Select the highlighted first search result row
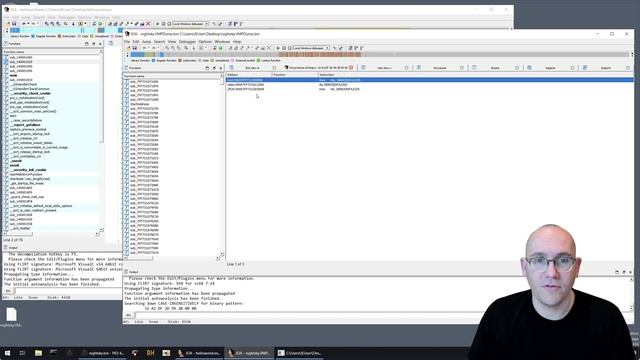 pos(429,80)
